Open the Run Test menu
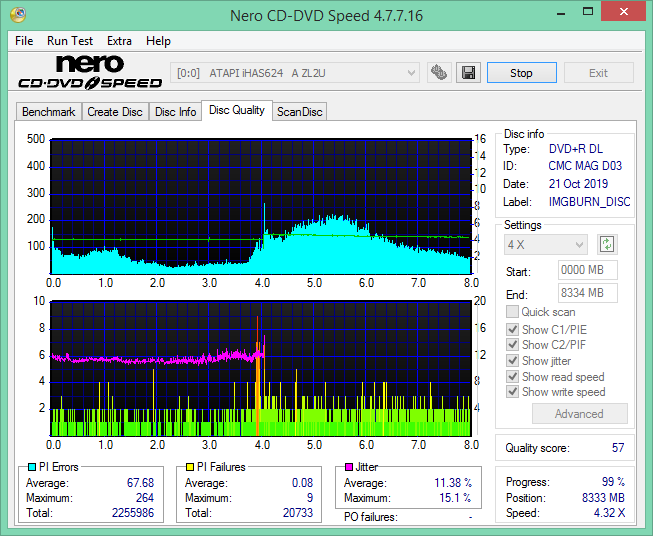Screen dimensions: 653x536 (x=70, y=41)
